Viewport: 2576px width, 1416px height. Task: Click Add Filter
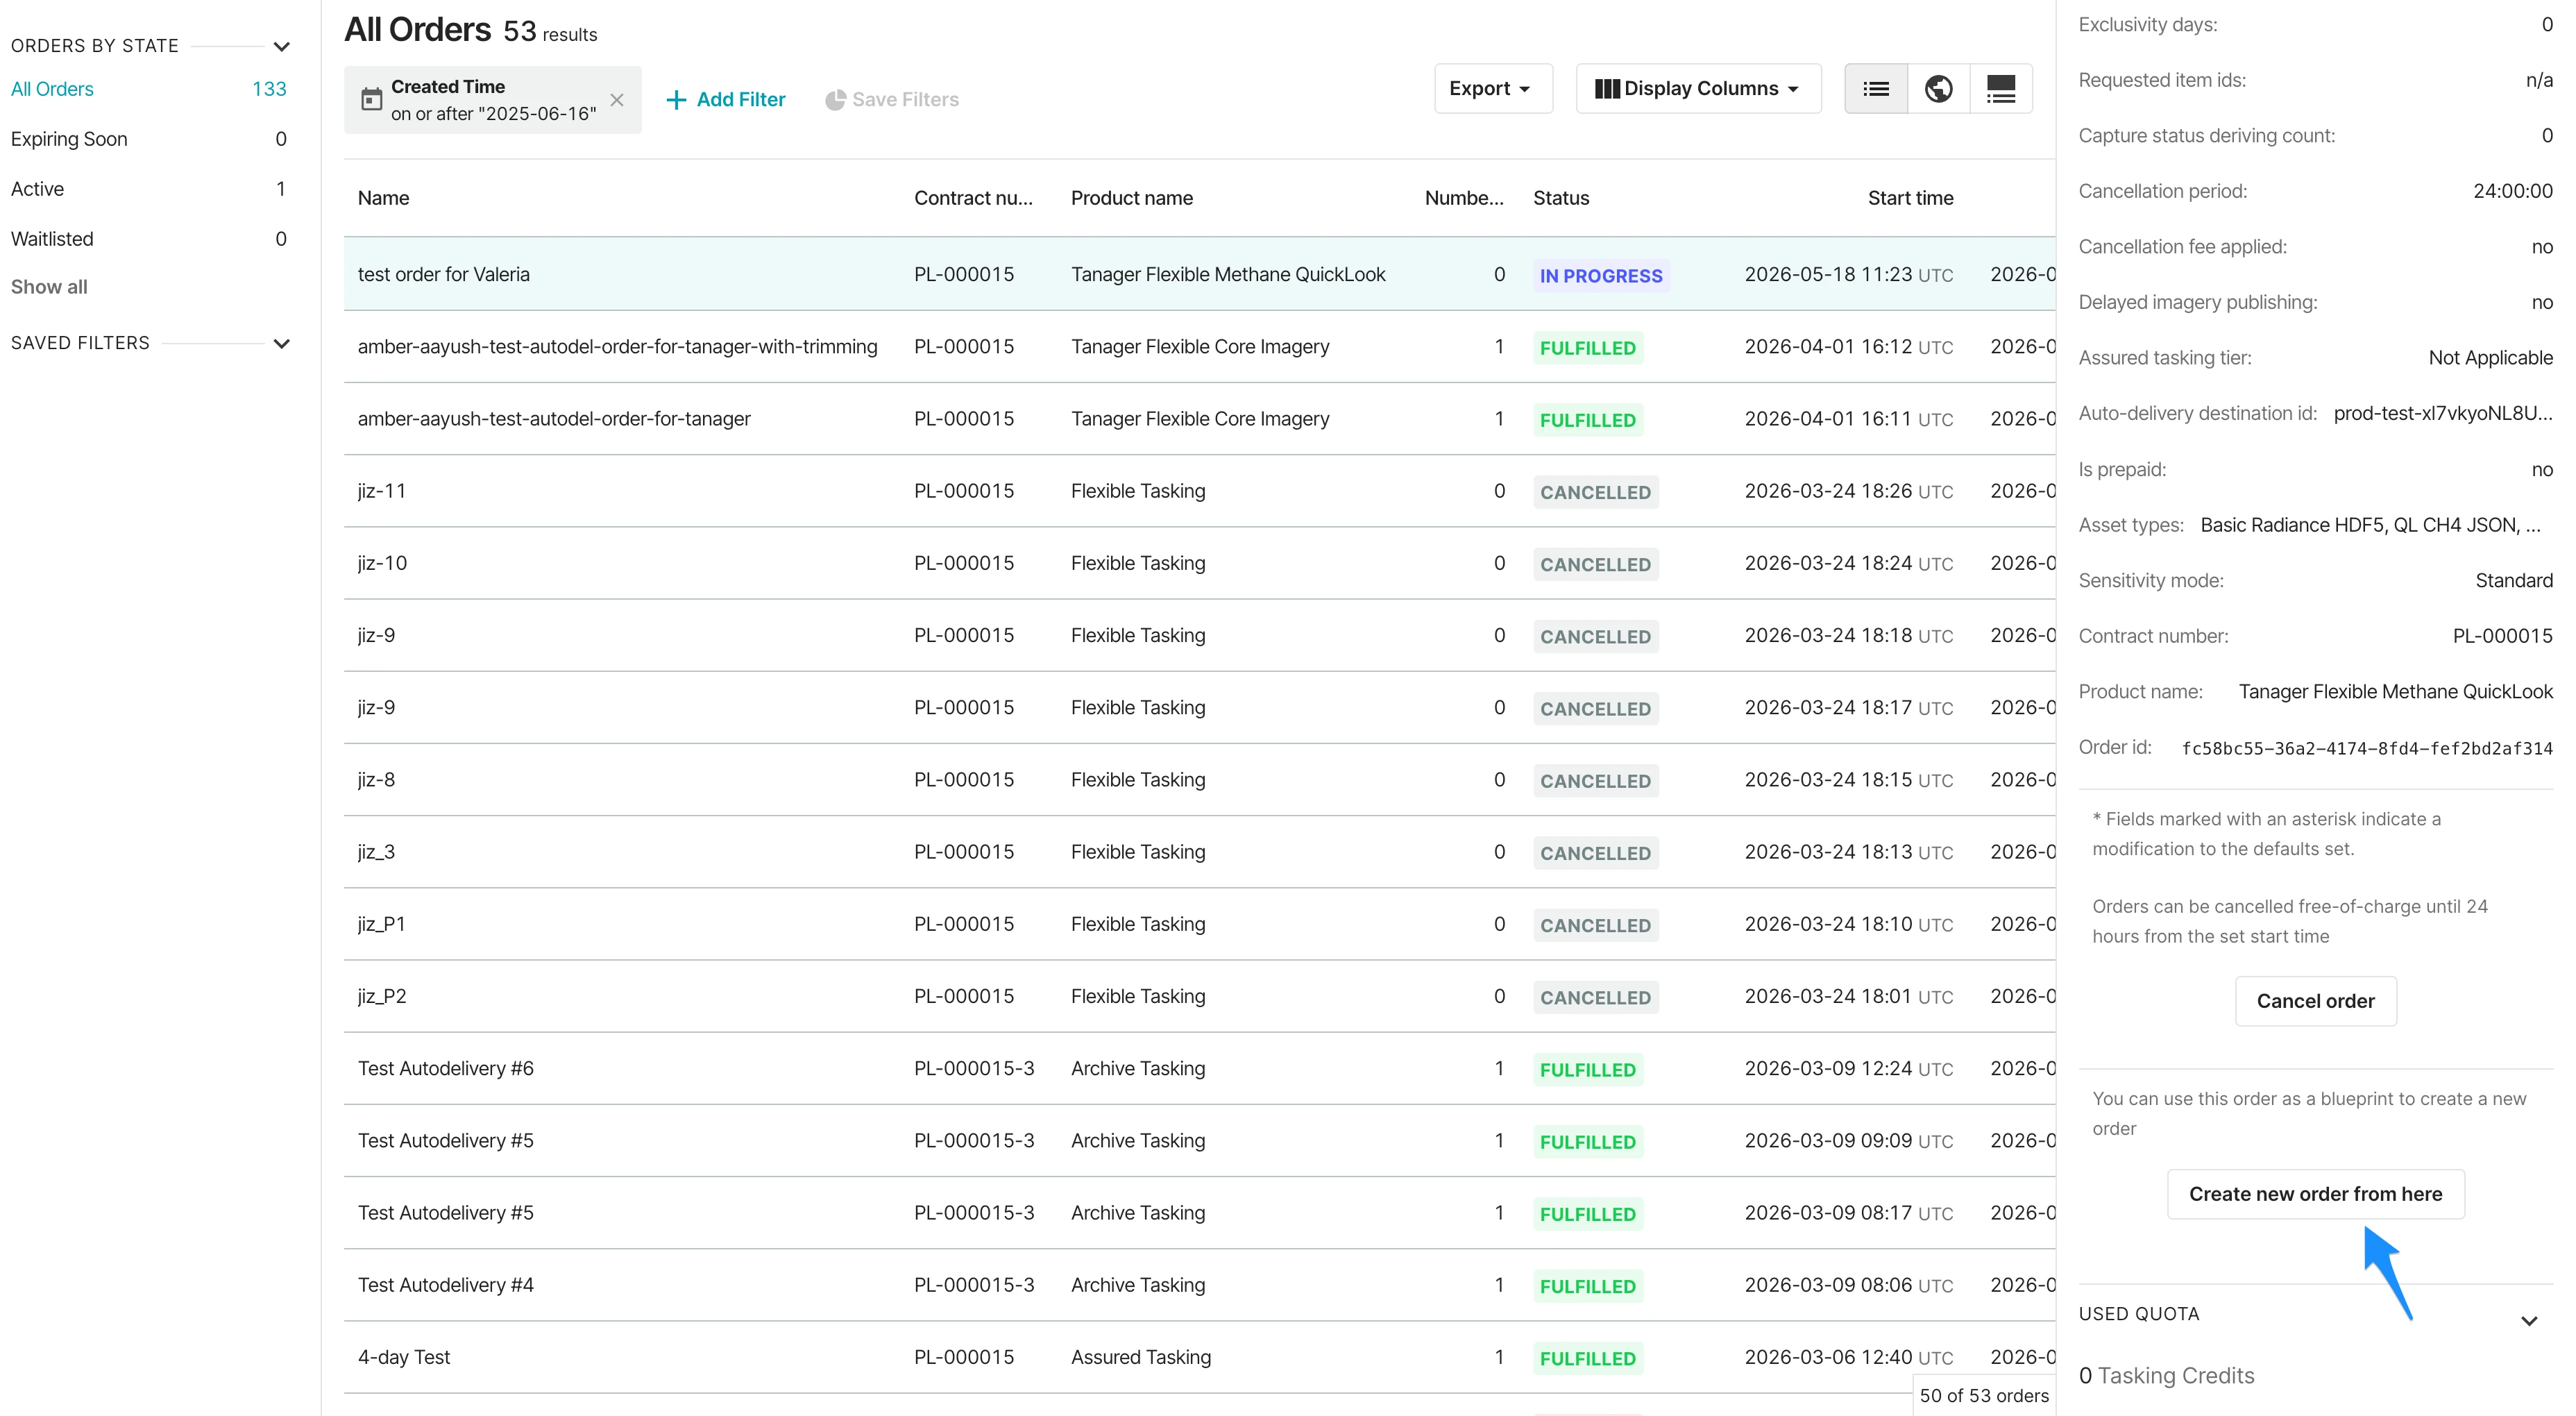[x=726, y=100]
